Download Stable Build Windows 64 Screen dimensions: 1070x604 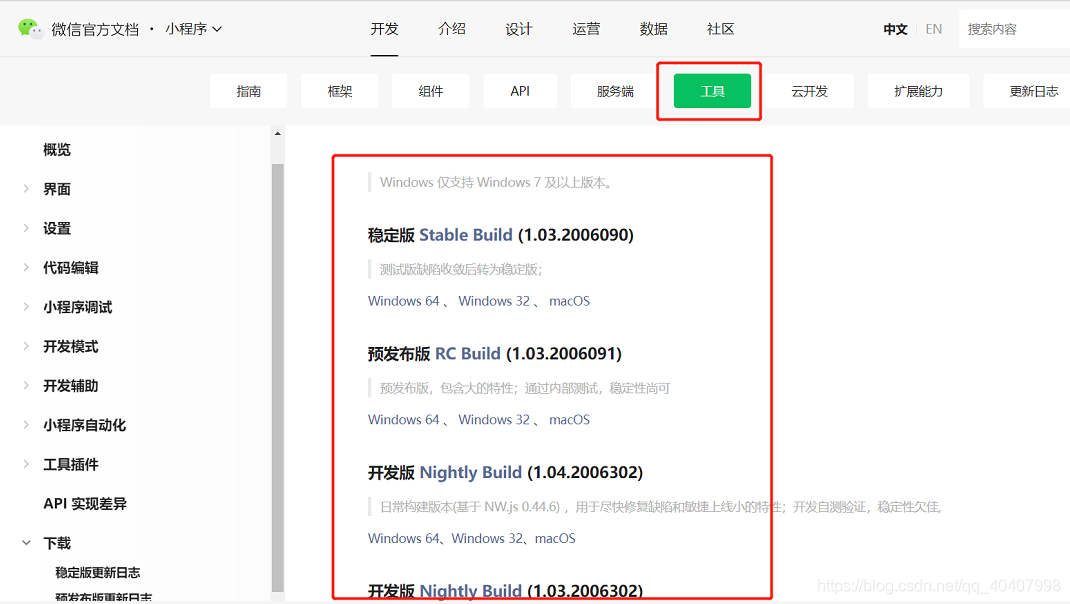pos(403,301)
